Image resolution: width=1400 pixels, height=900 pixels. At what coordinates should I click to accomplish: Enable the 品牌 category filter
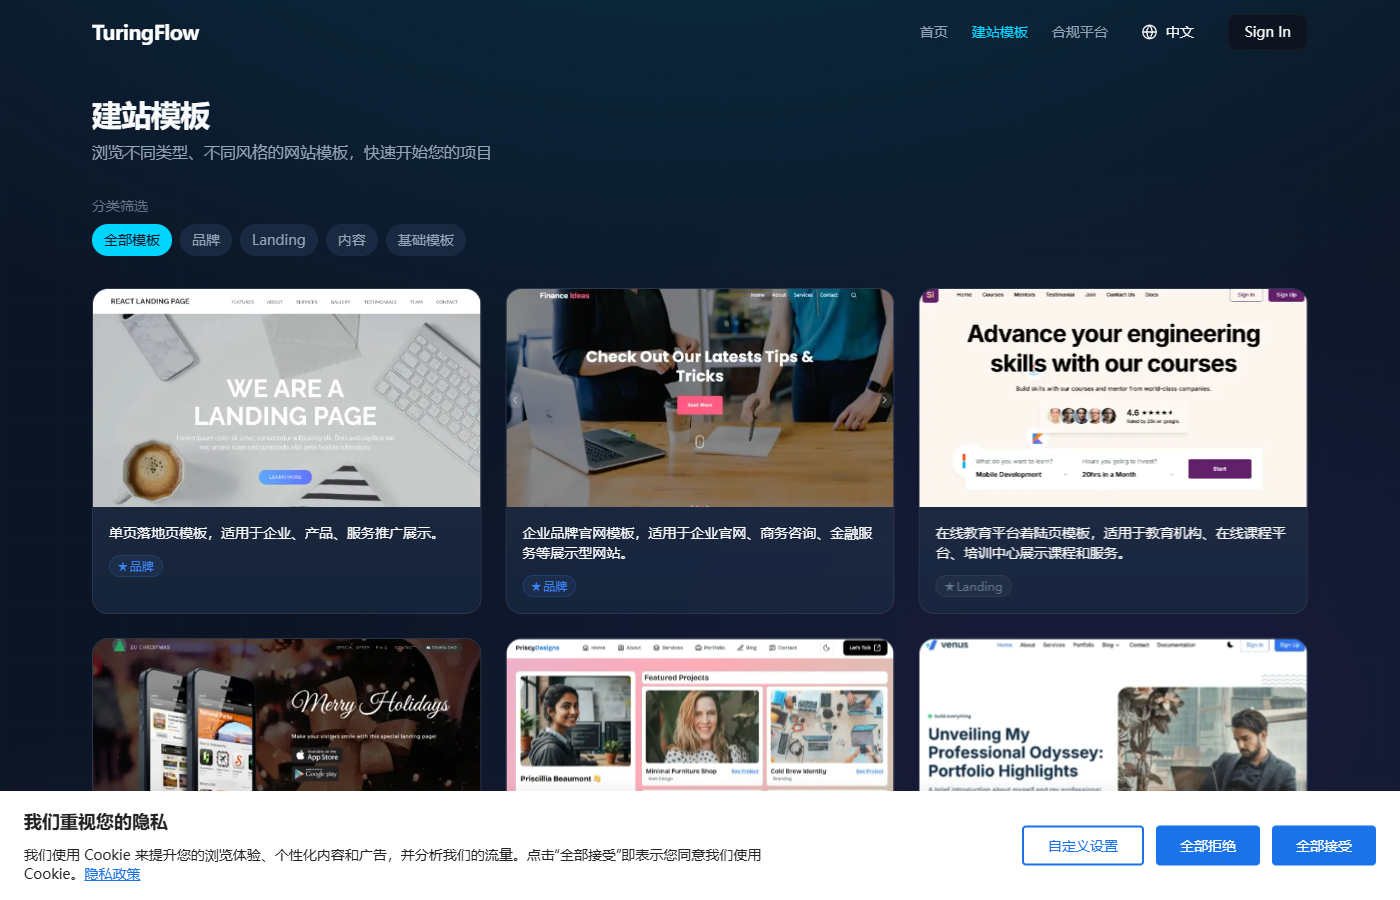[206, 240]
